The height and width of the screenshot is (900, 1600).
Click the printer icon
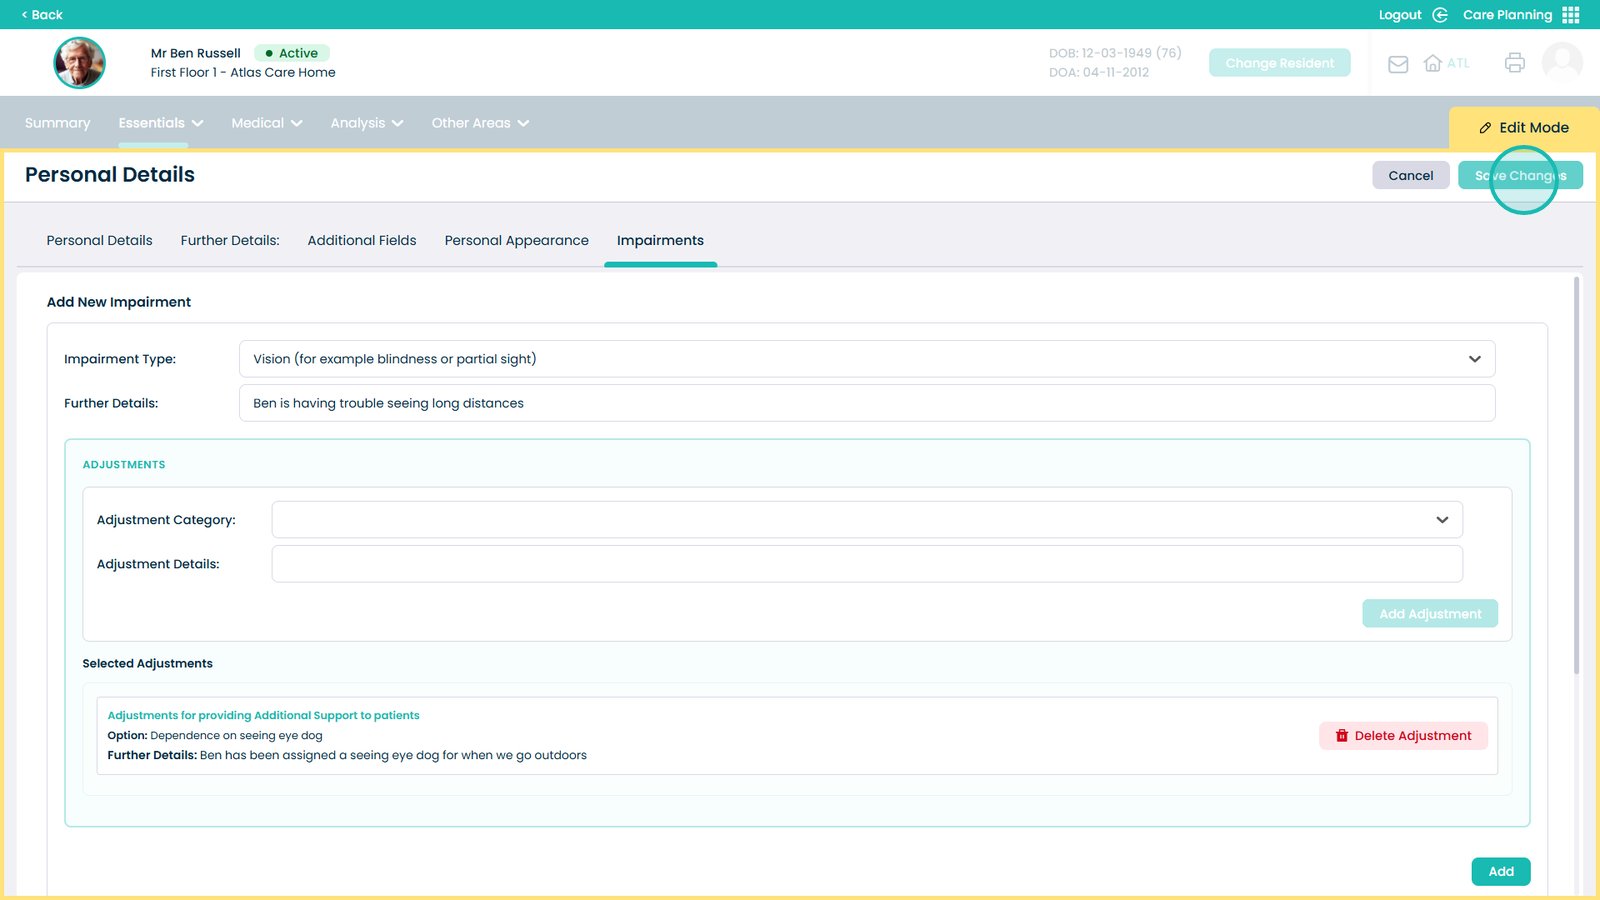1514,63
